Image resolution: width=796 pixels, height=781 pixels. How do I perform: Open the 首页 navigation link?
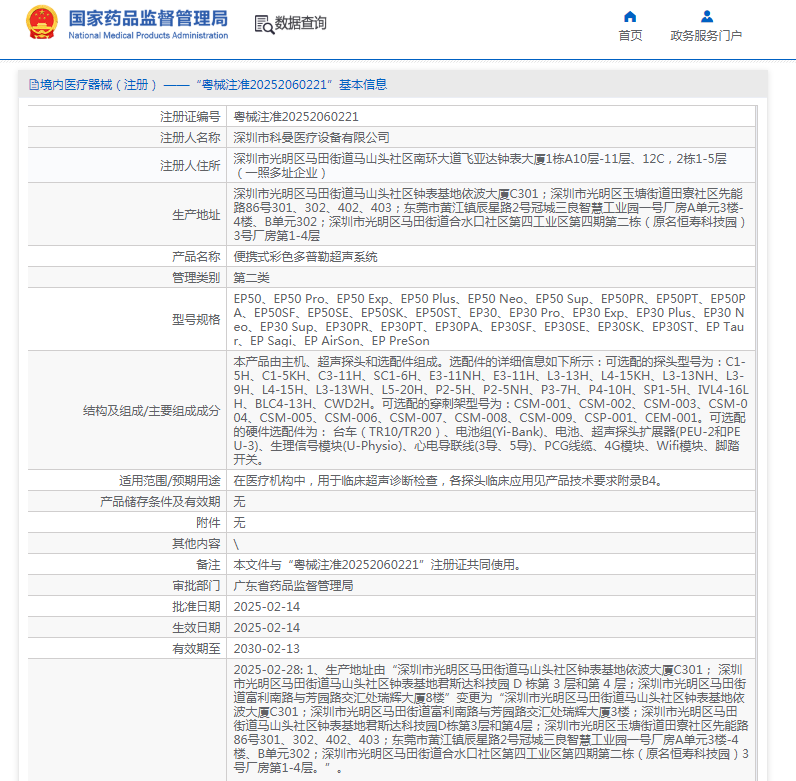pyautogui.click(x=630, y=36)
